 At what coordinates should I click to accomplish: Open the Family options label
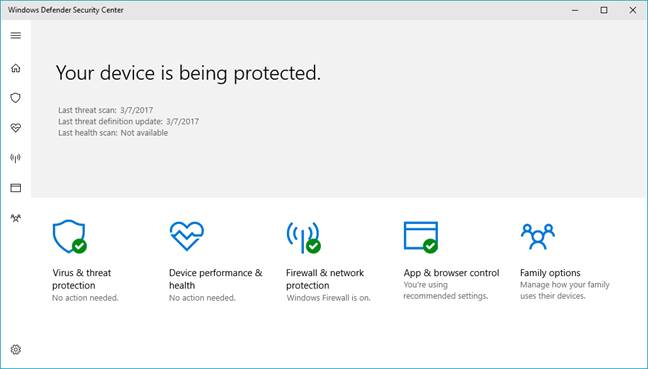(550, 273)
